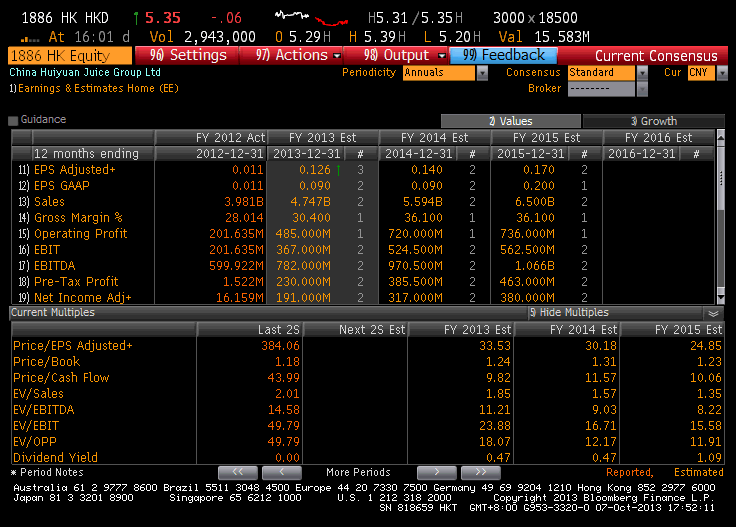The height and width of the screenshot is (527, 736).
Task: Click the Dividend Yield multiples row
Action: [x=368, y=457]
